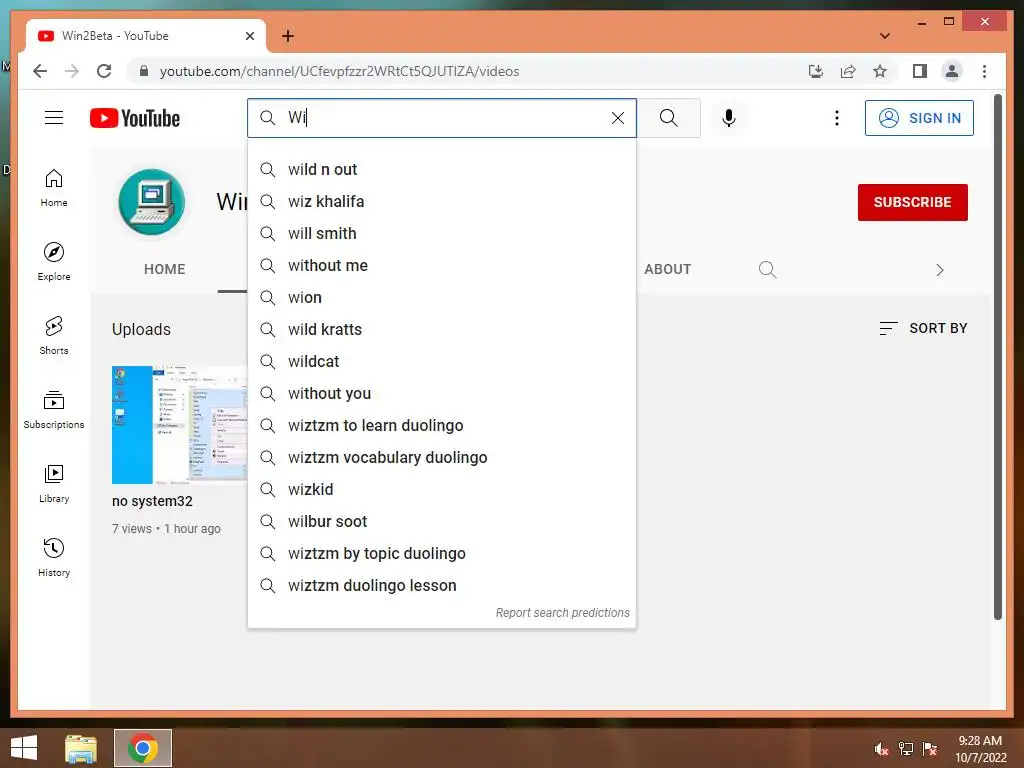The image size is (1024, 768).
Task: Click the network tray icon
Action: 906,749
